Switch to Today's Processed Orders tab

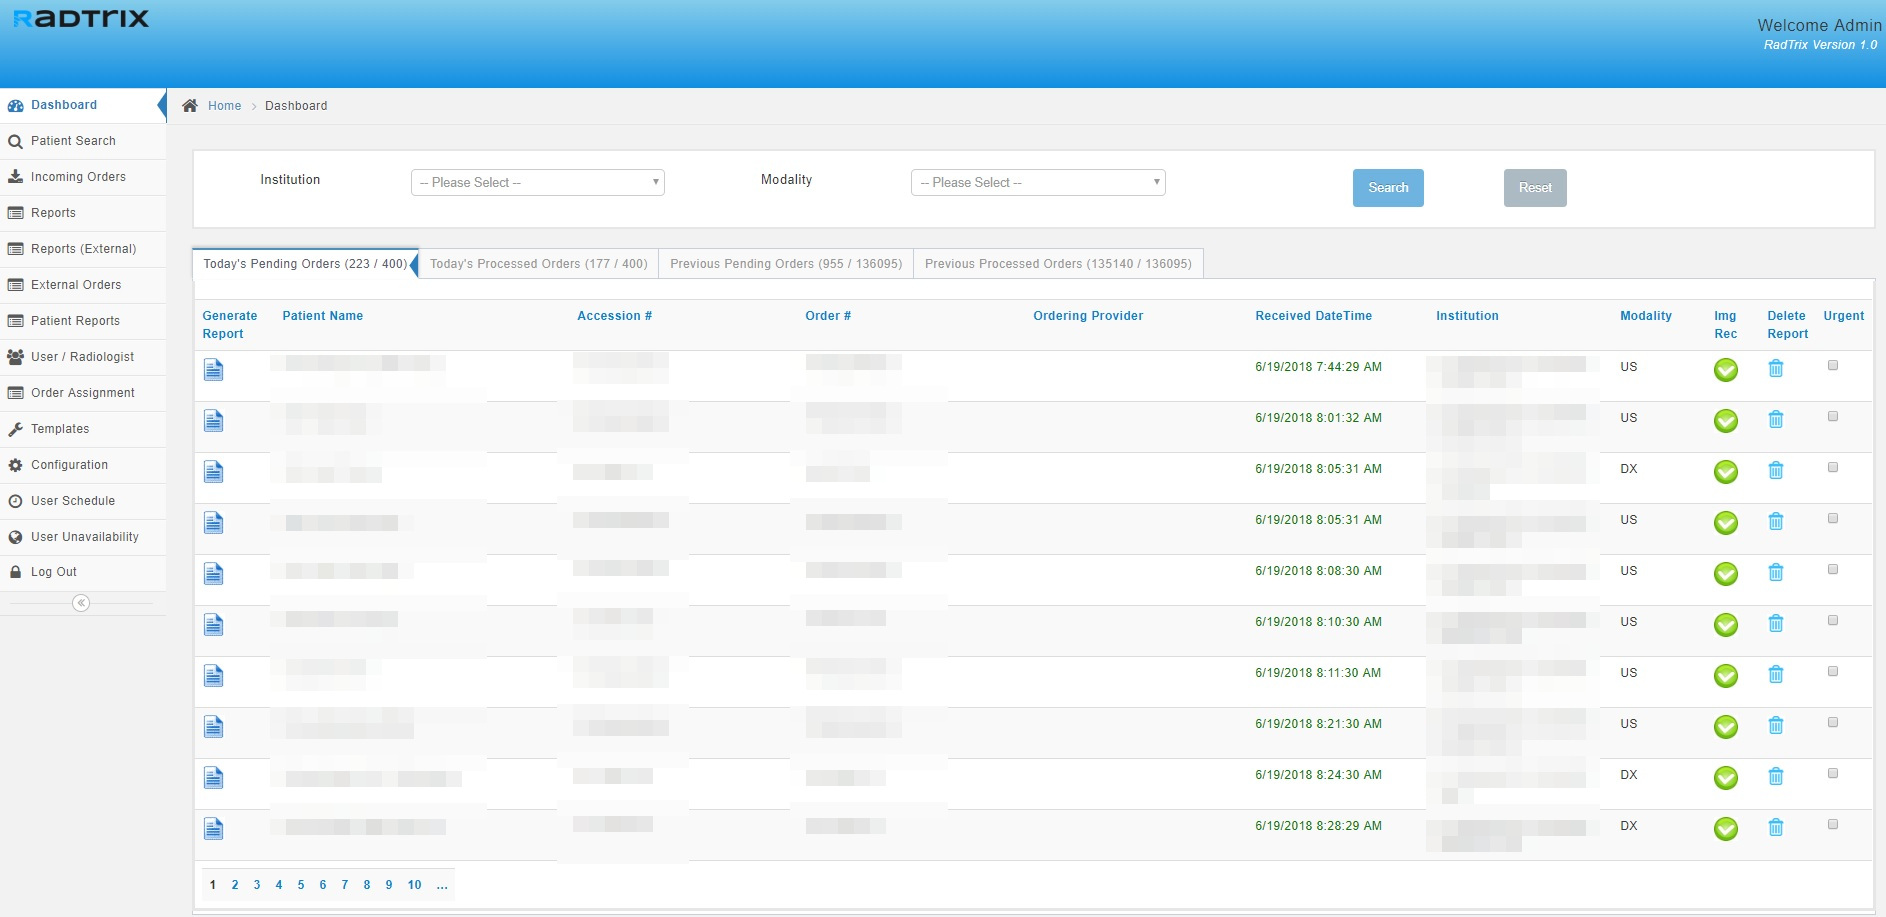(538, 264)
